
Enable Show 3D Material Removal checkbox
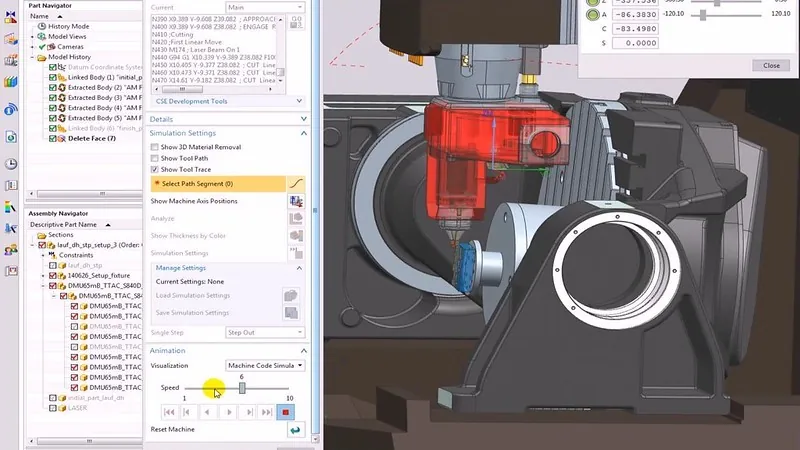154,147
